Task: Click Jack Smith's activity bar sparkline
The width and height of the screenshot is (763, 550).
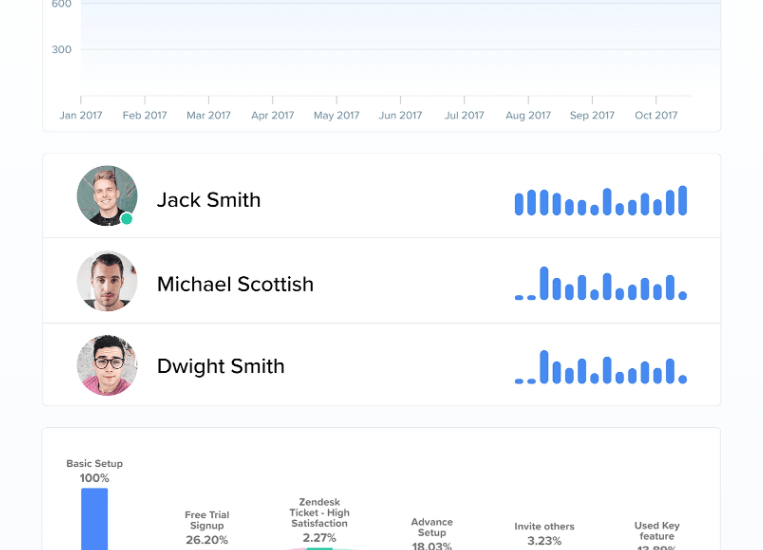Action: [x=600, y=201]
